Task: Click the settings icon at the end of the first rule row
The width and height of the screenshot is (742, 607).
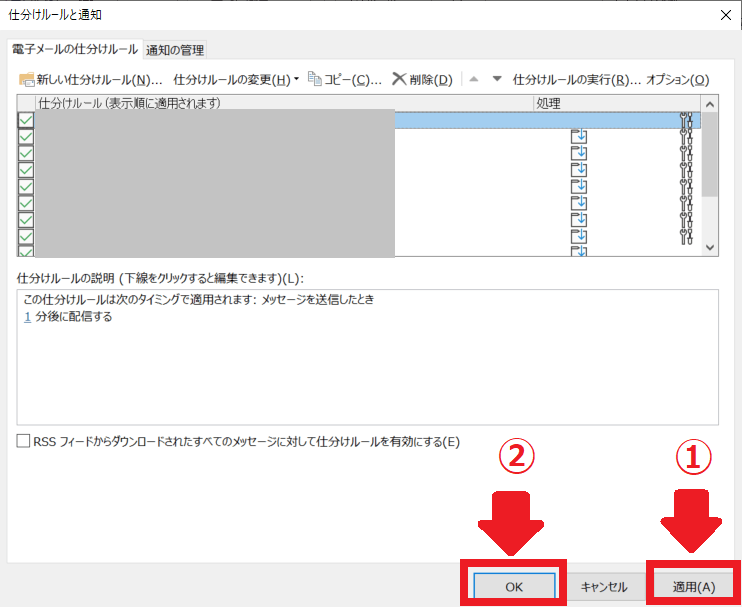Action: pos(686,121)
